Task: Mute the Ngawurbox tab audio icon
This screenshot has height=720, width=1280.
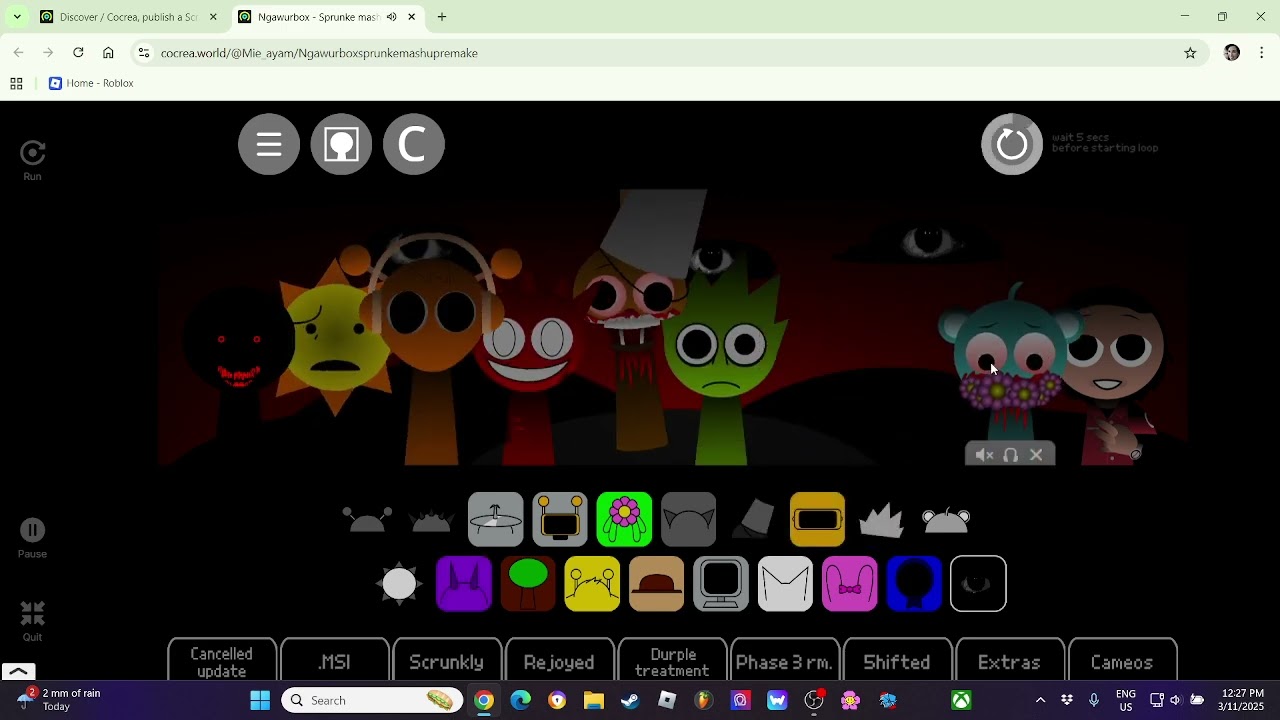Action: 392,17
